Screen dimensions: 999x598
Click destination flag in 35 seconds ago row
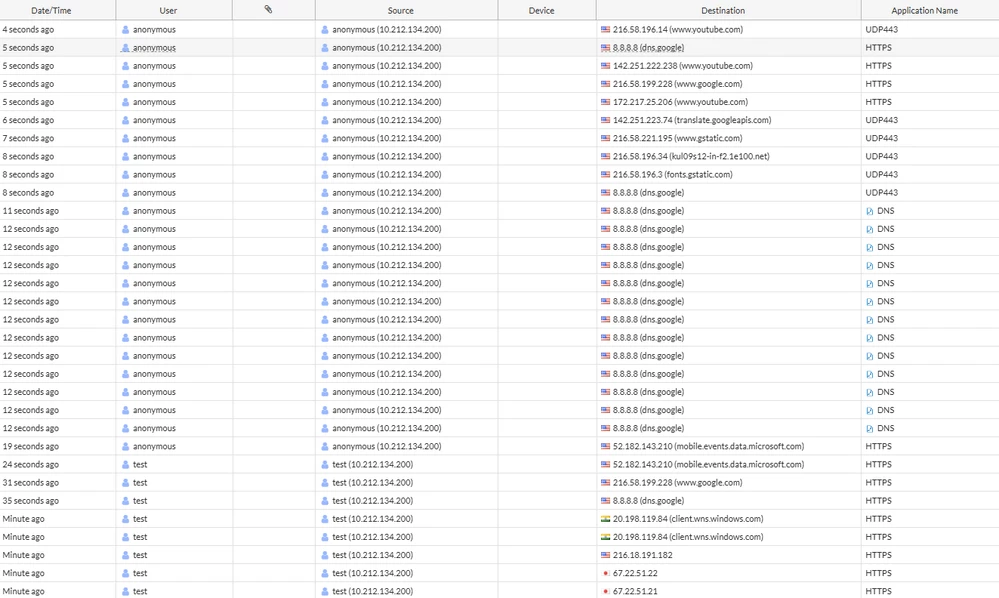pyautogui.click(x=605, y=501)
